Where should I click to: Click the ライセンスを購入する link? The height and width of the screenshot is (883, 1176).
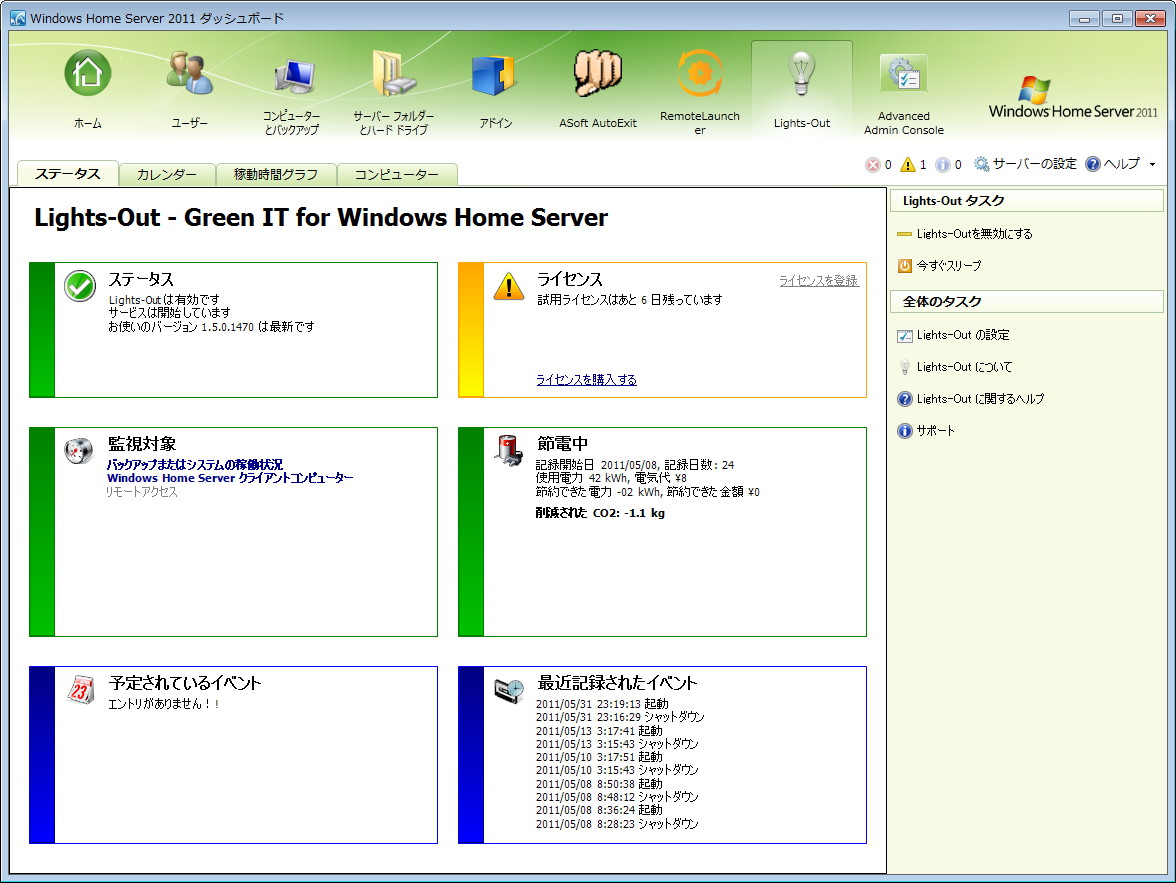pos(586,380)
